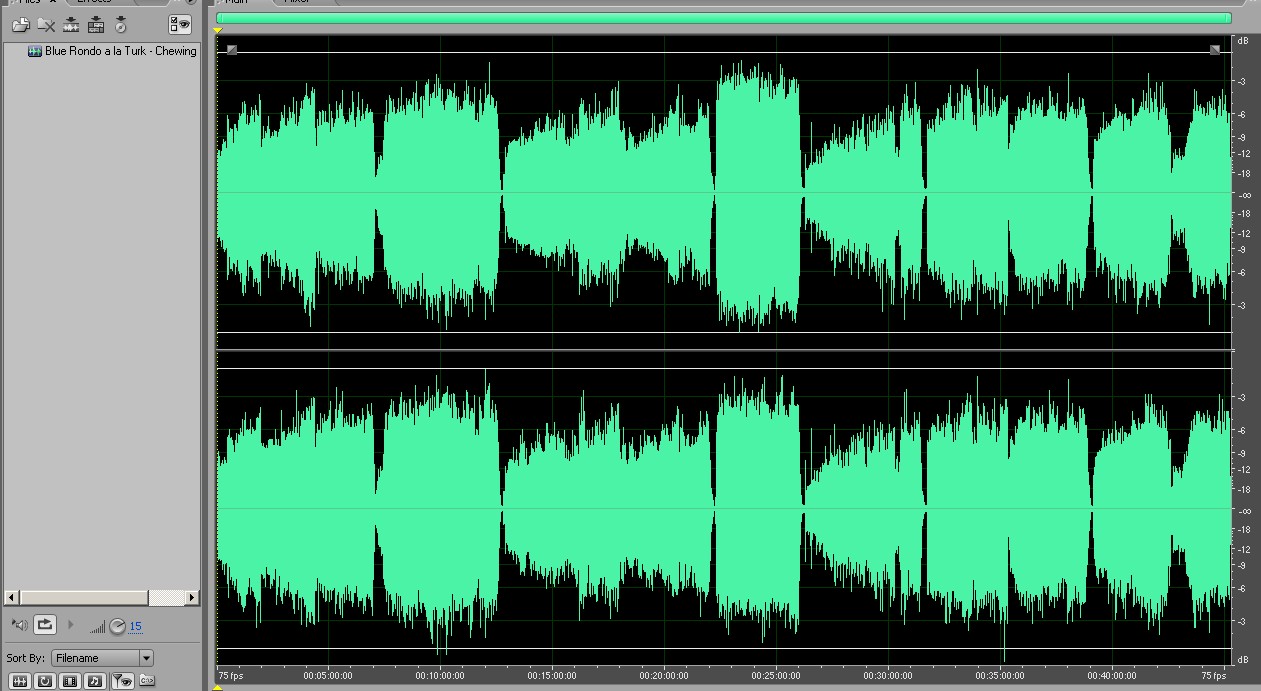This screenshot has height=691, width=1261.
Task: Click the Close File icon
Action: point(45,25)
